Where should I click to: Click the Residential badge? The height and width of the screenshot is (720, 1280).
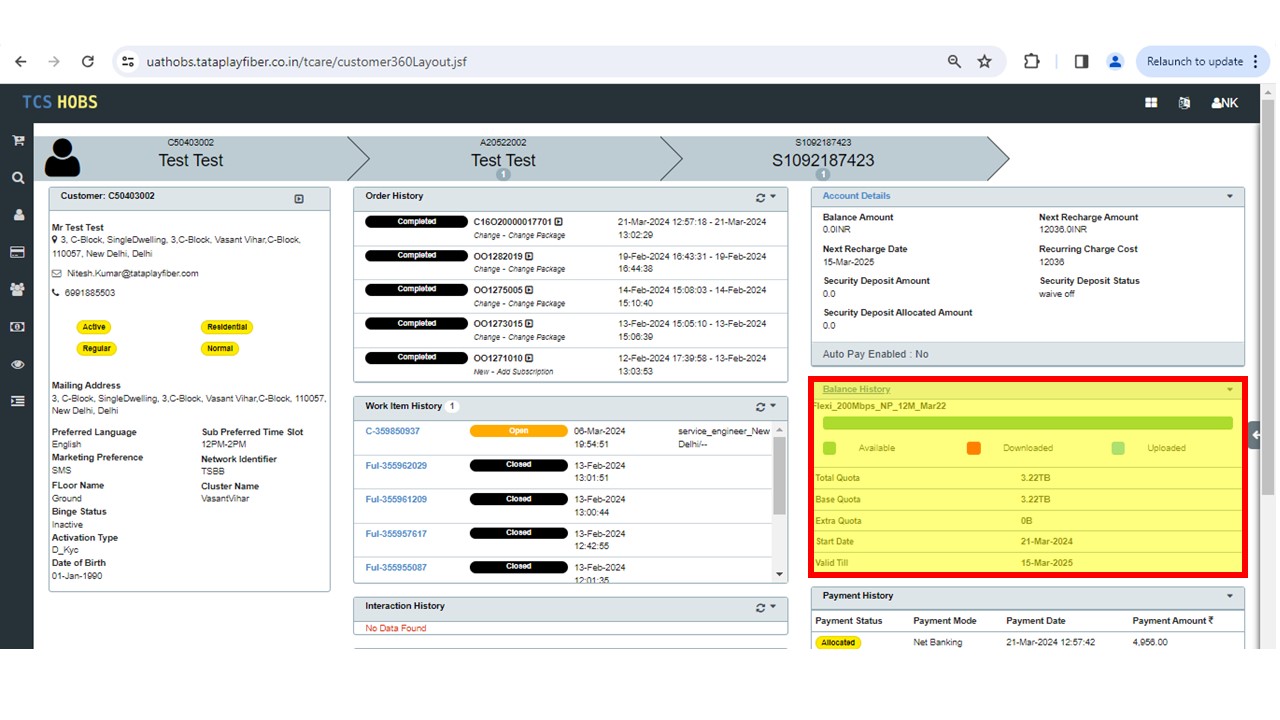[227, 327]
